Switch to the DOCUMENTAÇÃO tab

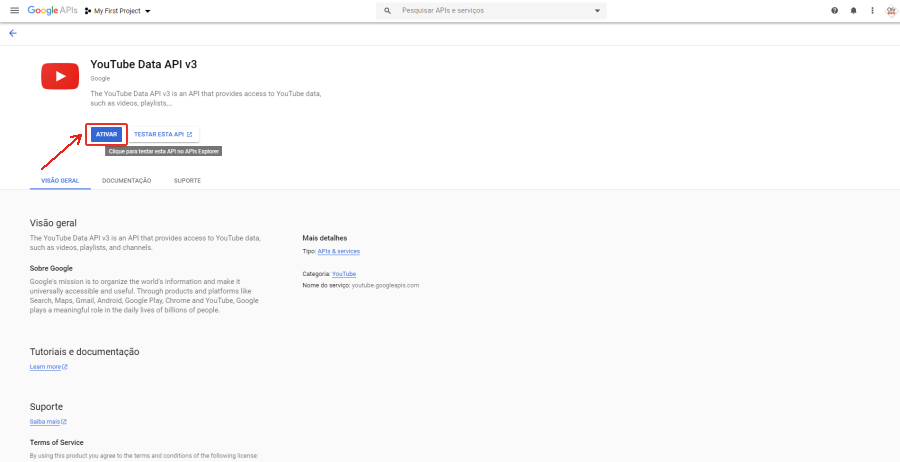click(x=127, y=180)
